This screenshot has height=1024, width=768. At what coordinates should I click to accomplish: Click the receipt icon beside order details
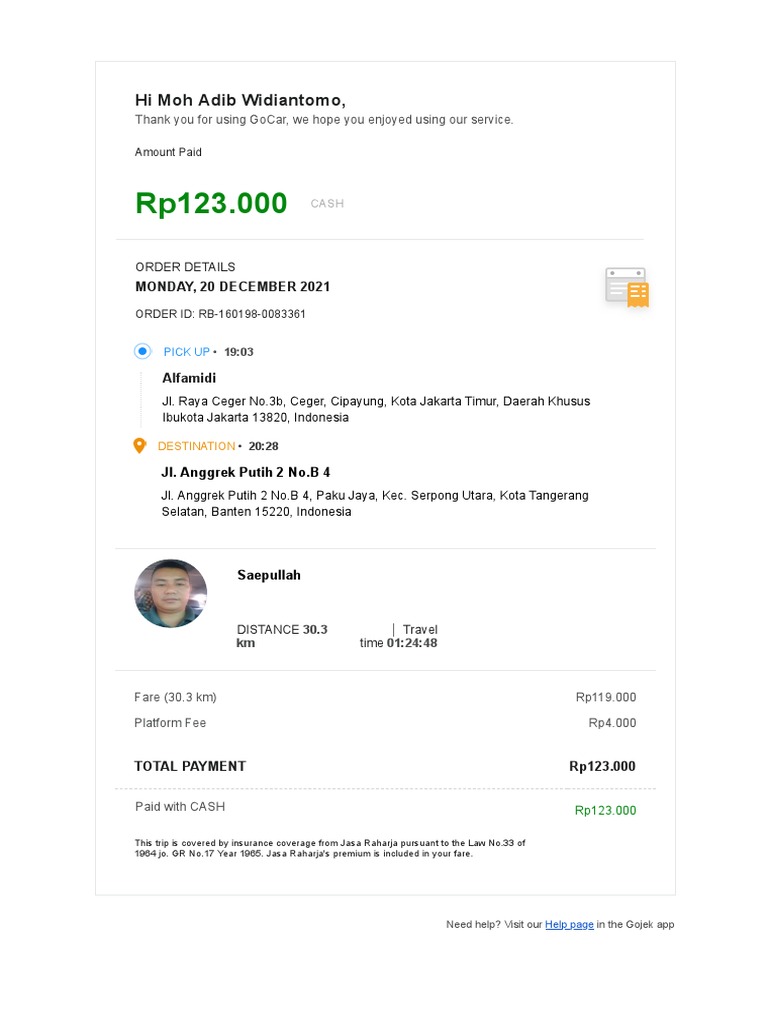coord(627,287)
